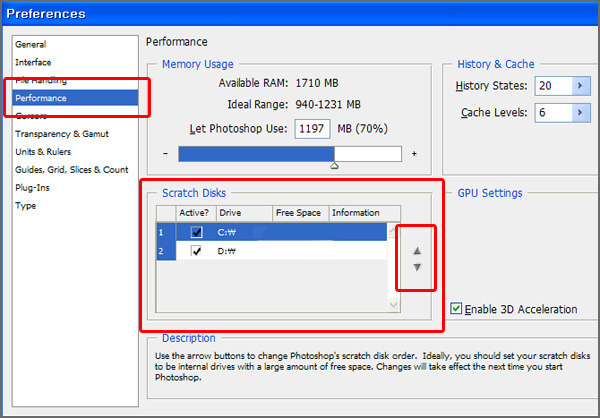Viewport: 600px width, 418px height.
Task: Click the Let Photoshop Use field showing 1197
Action: [x=312, y=129]
